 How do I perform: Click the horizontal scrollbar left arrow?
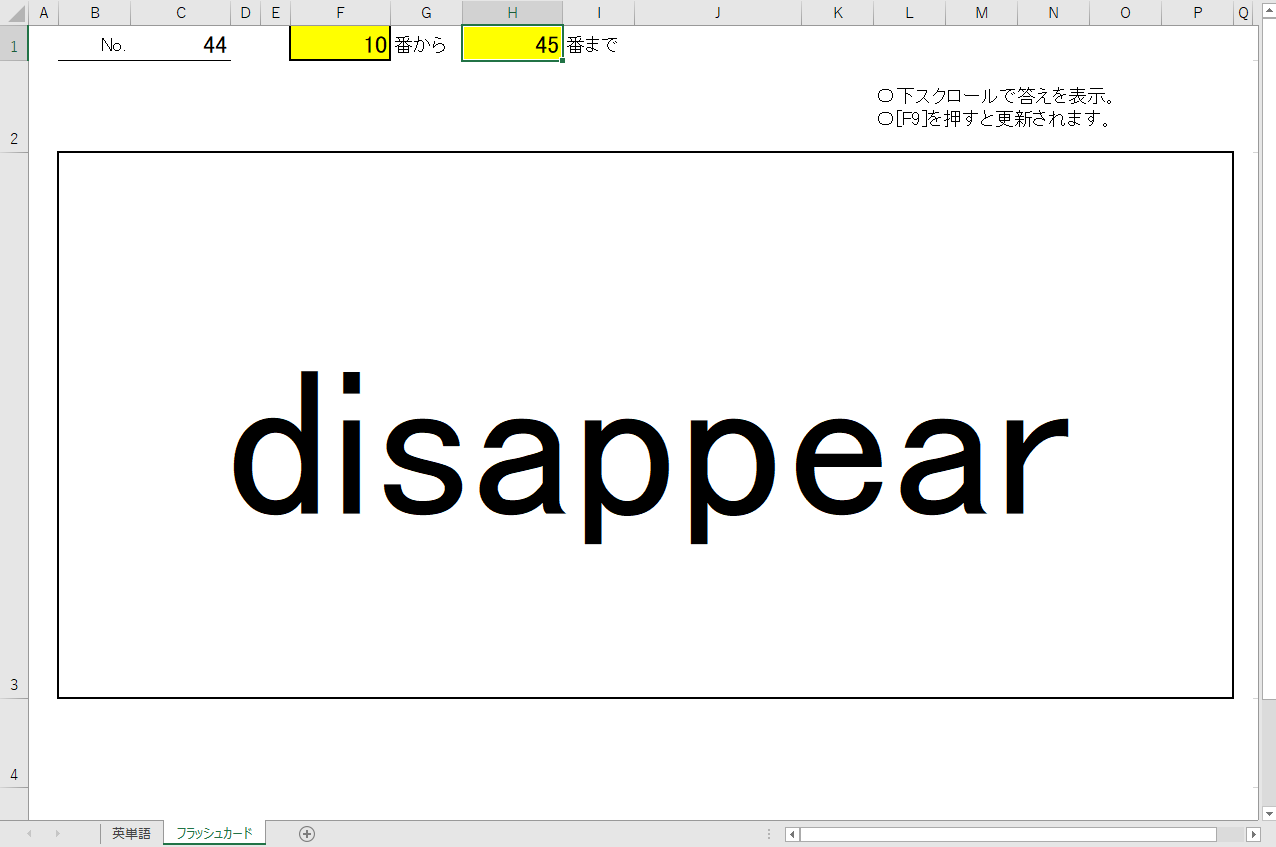pyautogui.click(x=792, y=834)
